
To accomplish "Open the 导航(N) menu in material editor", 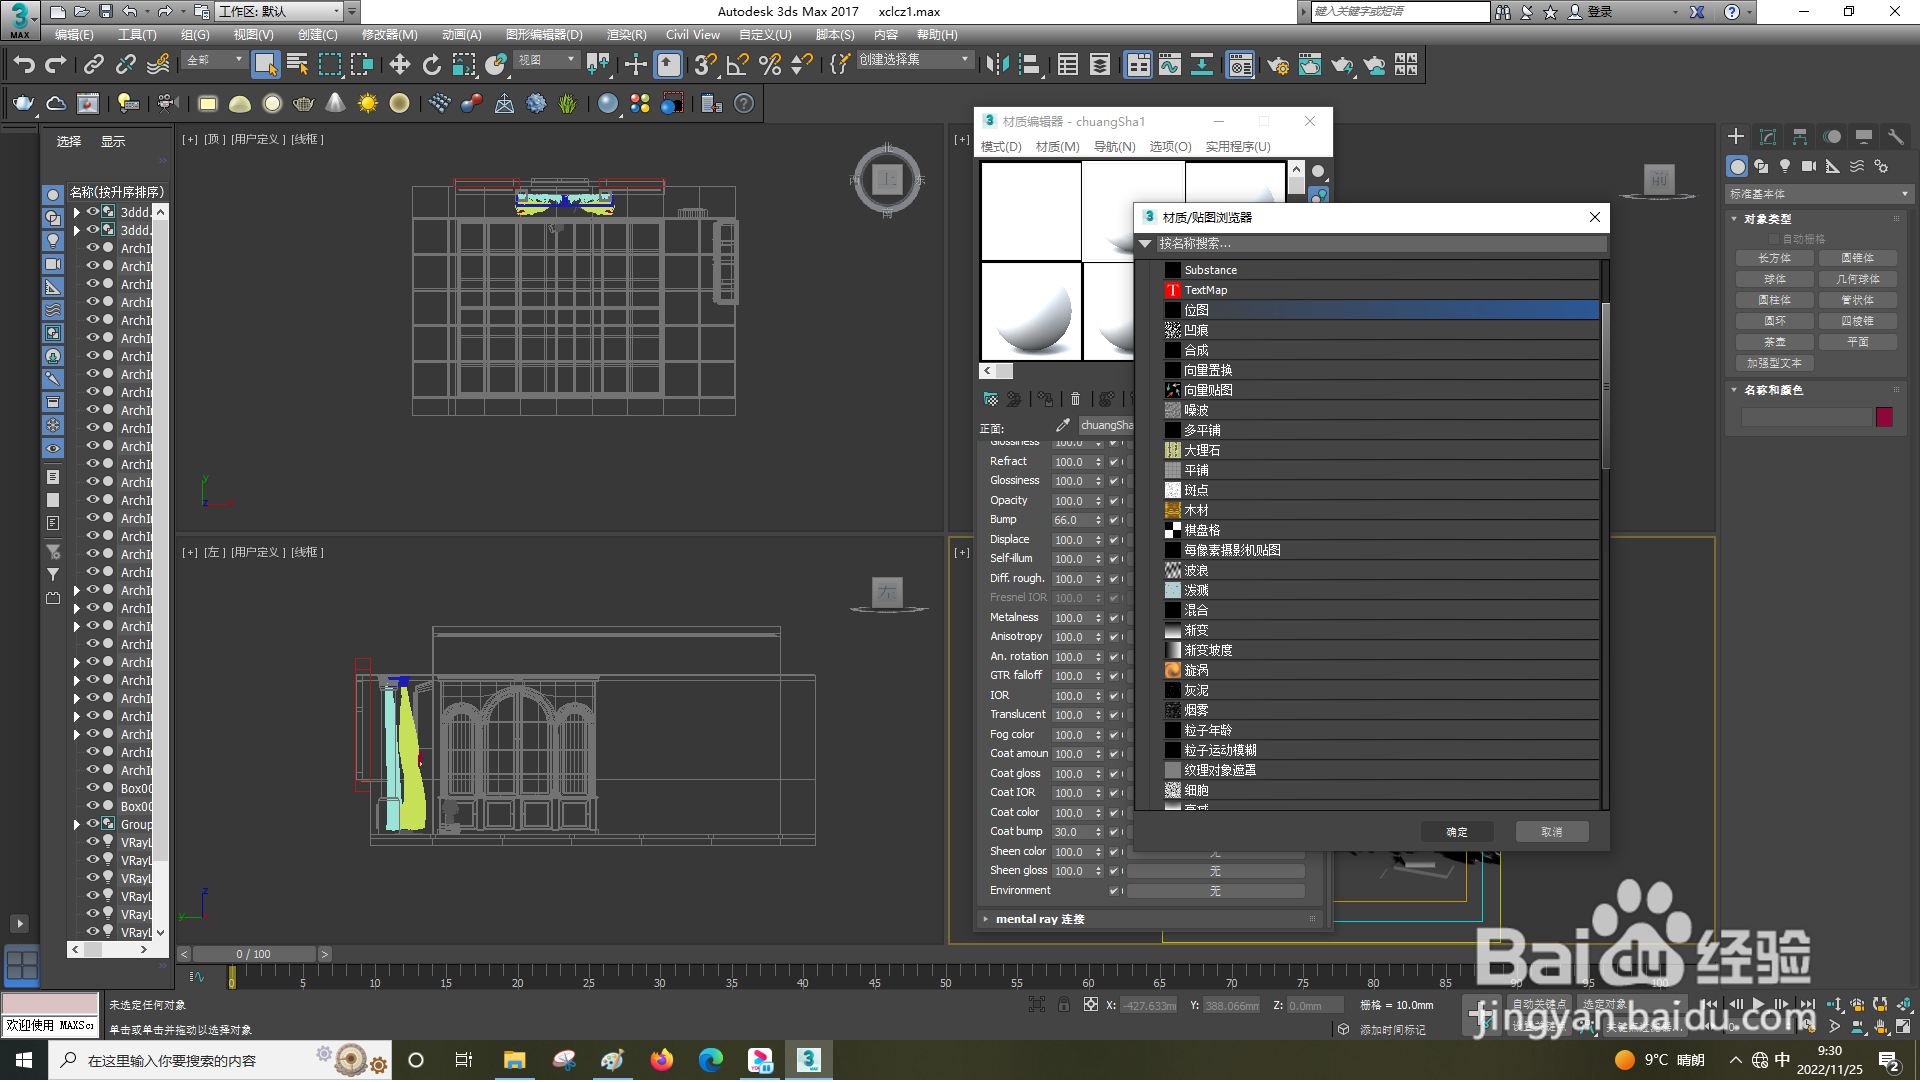I will tap(1114, 147).
